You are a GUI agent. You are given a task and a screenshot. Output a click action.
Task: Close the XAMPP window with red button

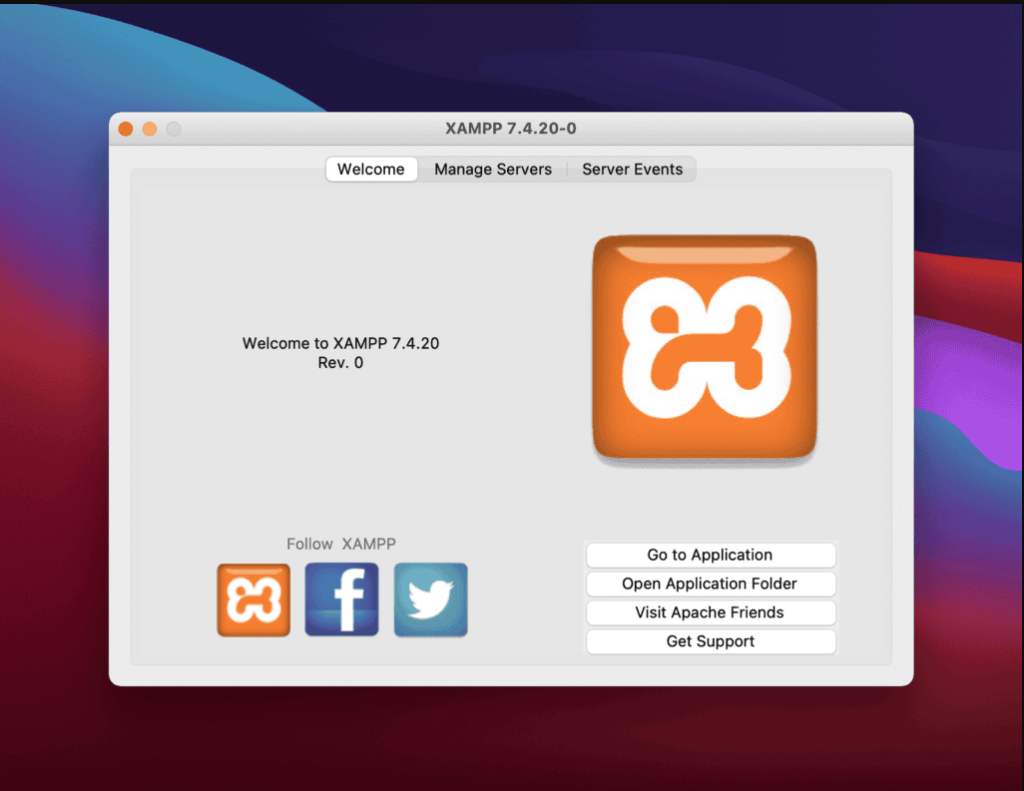coord(126,129)
